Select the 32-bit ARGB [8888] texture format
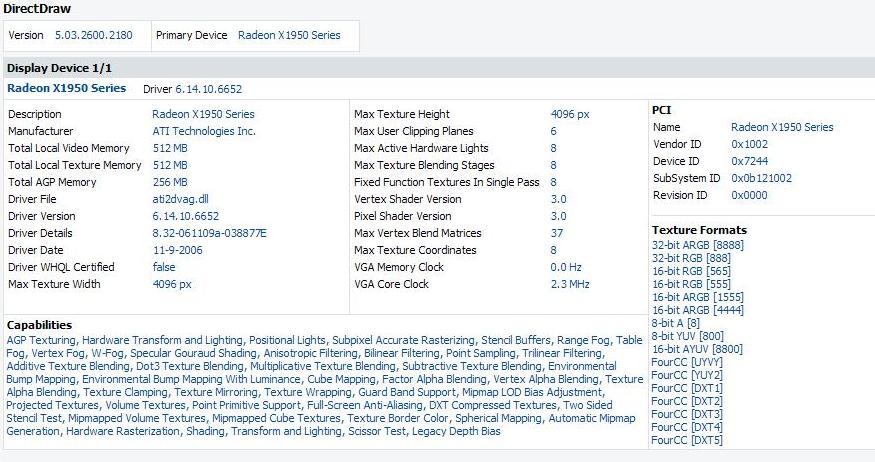Image resolution: width=875 pixels, height=462 pixels. coord(698,245)
